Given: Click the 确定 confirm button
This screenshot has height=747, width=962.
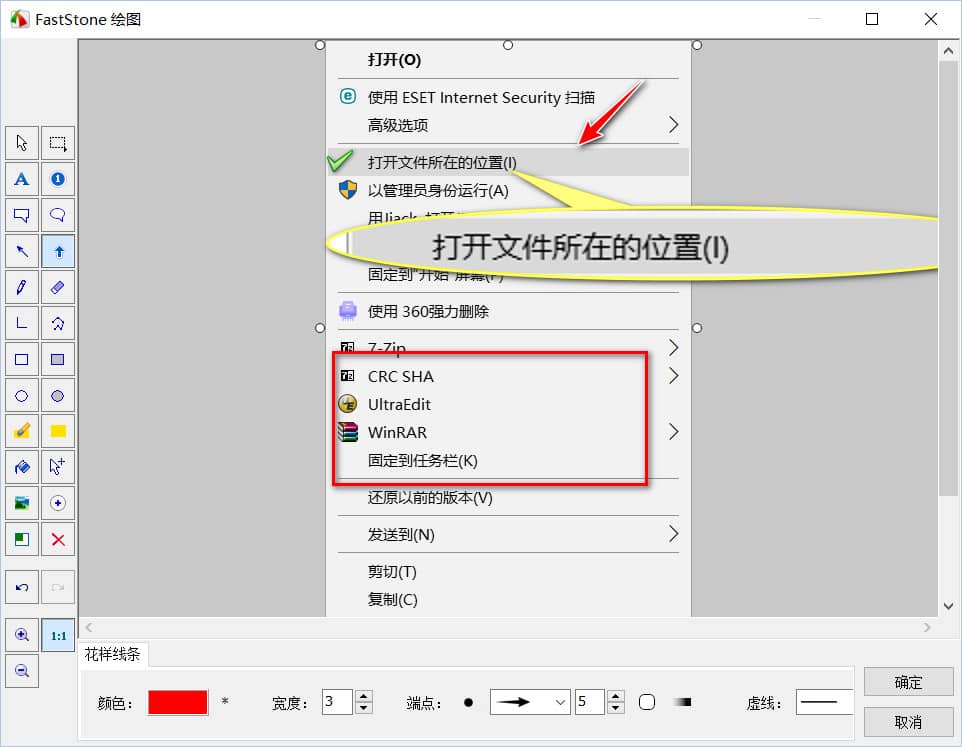Looking at the screenshot, I should 908,682.
